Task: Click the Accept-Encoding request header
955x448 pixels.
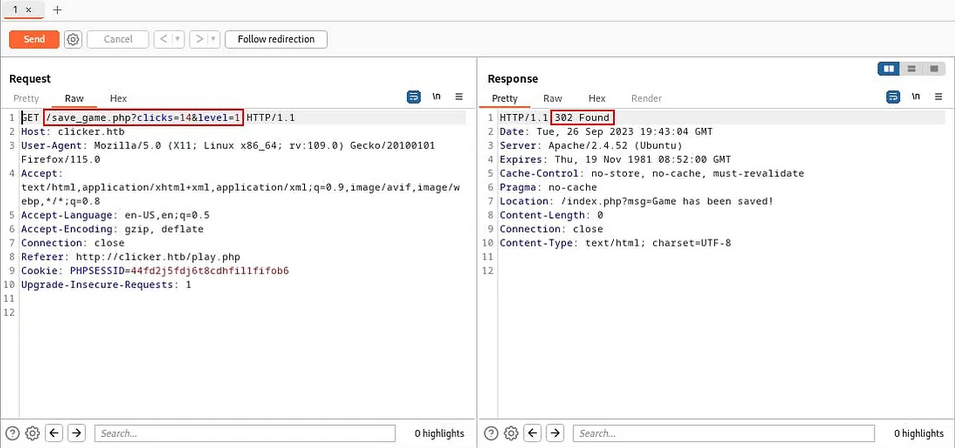Action: tap(112, 229)
